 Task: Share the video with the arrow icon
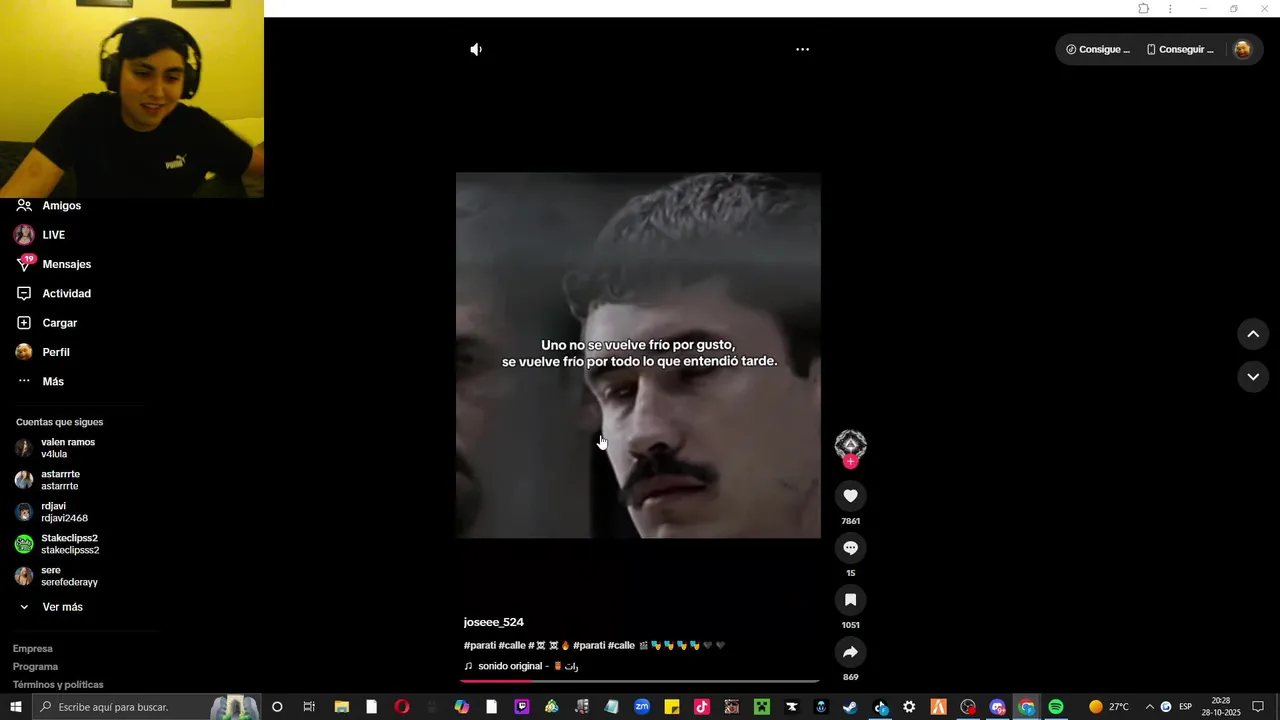coord(850,652)
